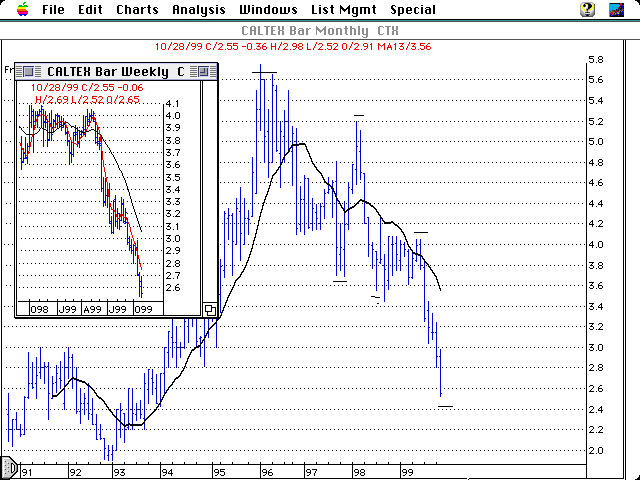Open the application switcher icon
Viewport: 640px width, 480px height.
tap(616, 9)
